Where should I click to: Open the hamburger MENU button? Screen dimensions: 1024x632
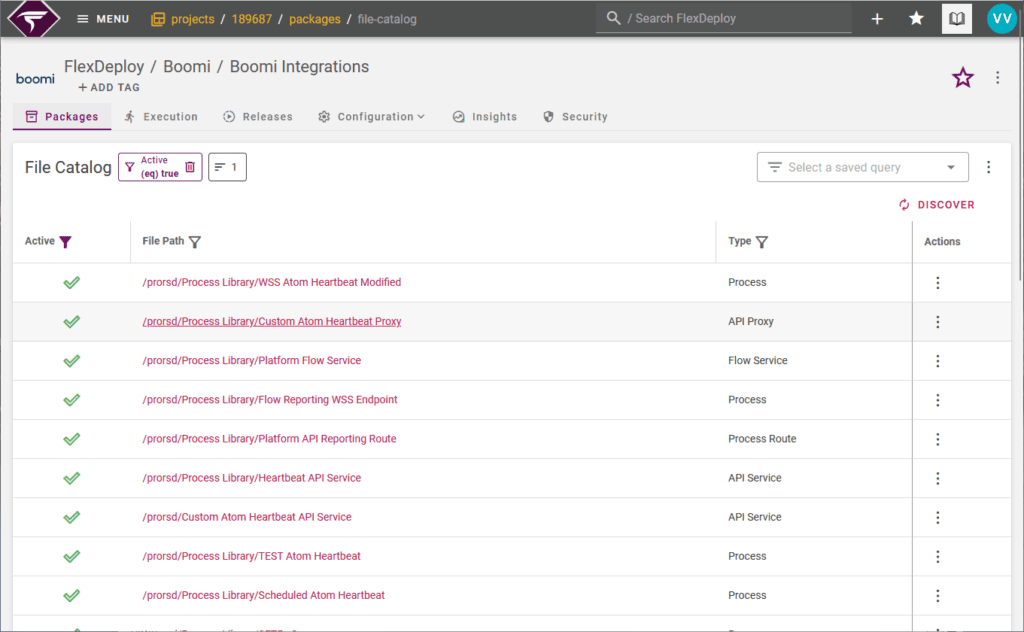pos(103,19)
